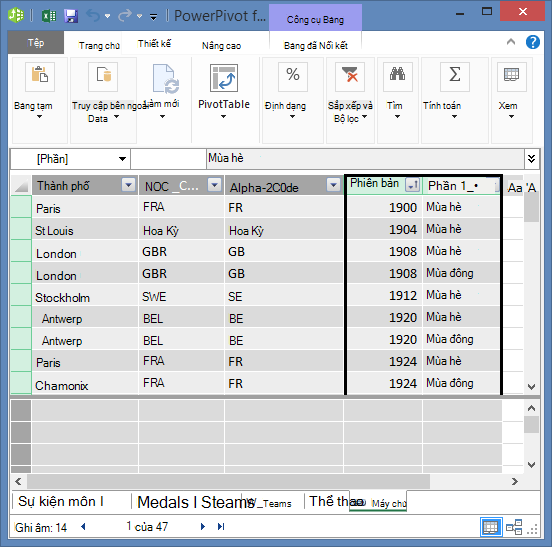Click the select-all corner of grid
Viewport: 552px width, 547px height.
21,185
